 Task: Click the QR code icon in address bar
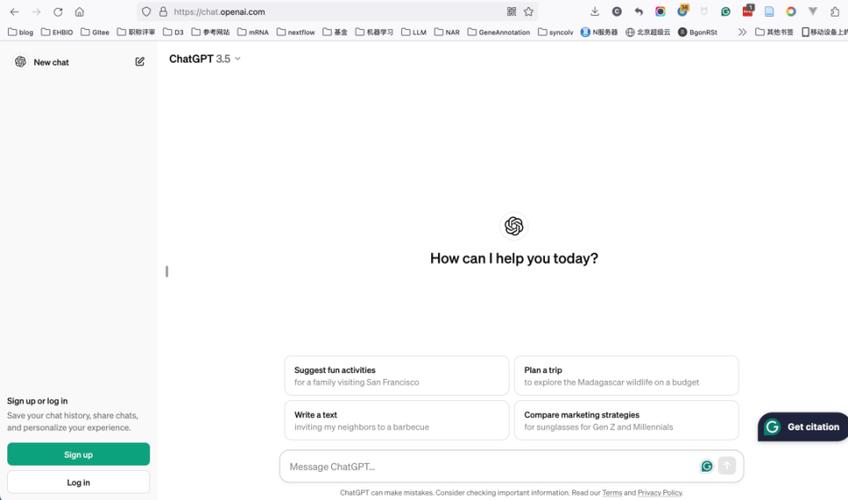(511, 11)
